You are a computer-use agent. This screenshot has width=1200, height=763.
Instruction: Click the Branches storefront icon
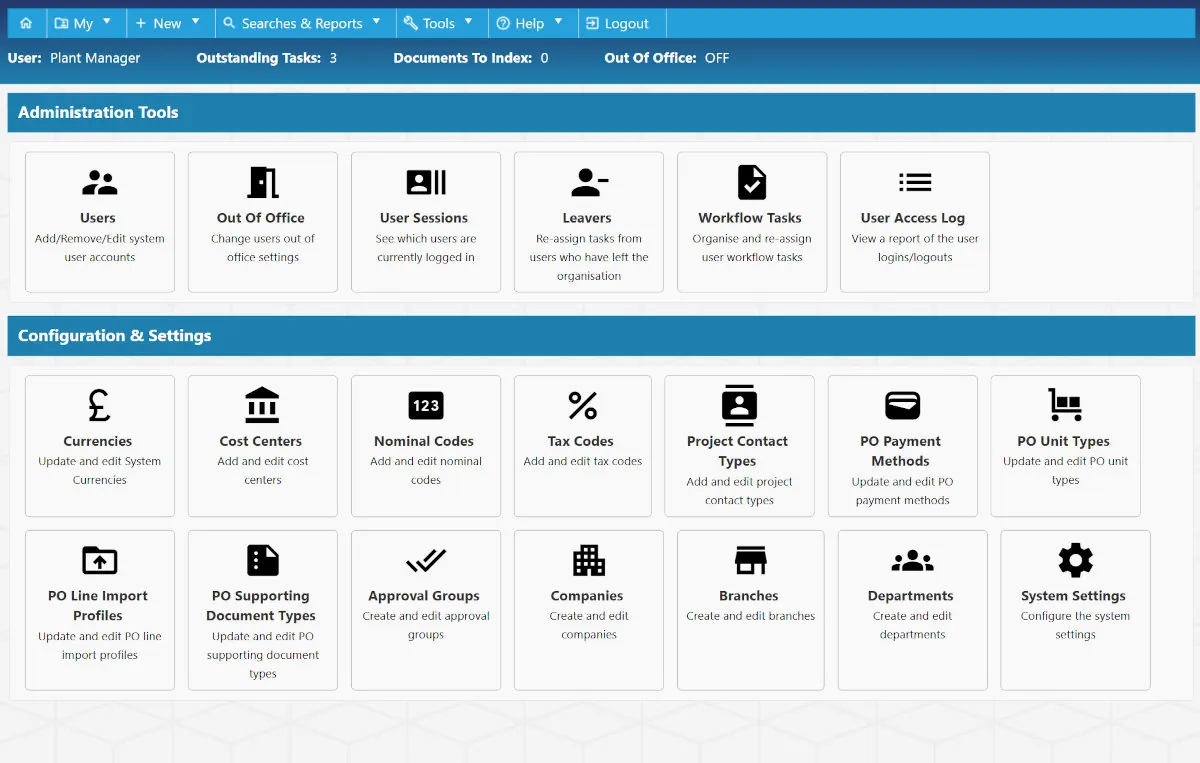point(751,560)
